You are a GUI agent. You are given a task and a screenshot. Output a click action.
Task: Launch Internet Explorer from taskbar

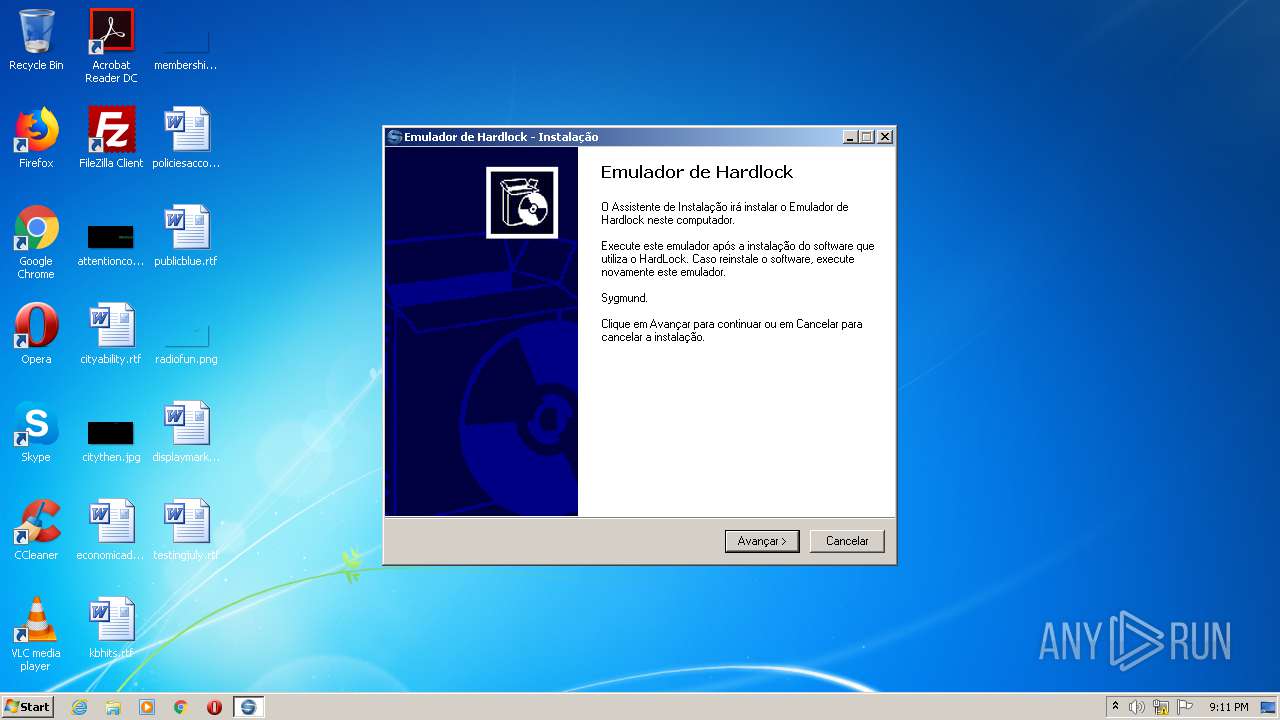point(79,707)
